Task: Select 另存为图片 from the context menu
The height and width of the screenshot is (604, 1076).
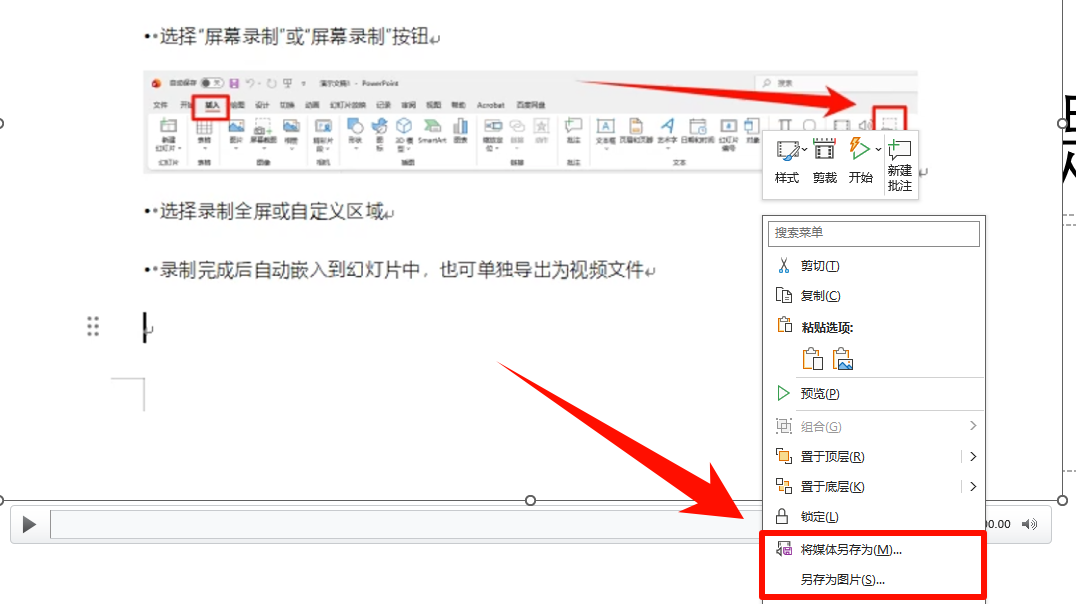Action: coord(842,580)
